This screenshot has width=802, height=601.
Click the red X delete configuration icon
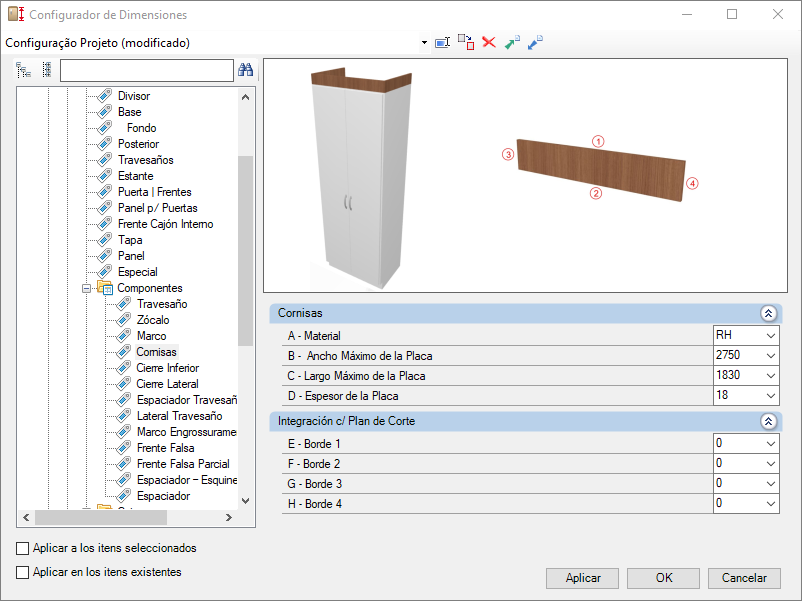[489, 42]
